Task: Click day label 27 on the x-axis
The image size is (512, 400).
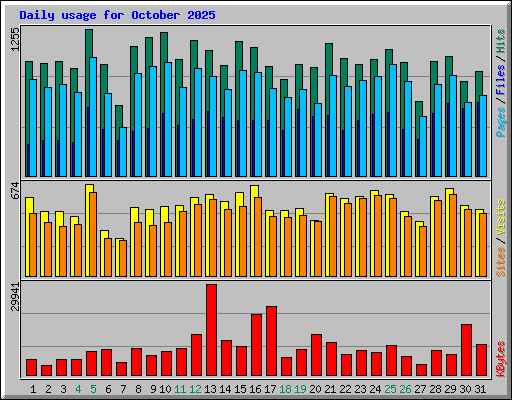Action: coord(420,389)
